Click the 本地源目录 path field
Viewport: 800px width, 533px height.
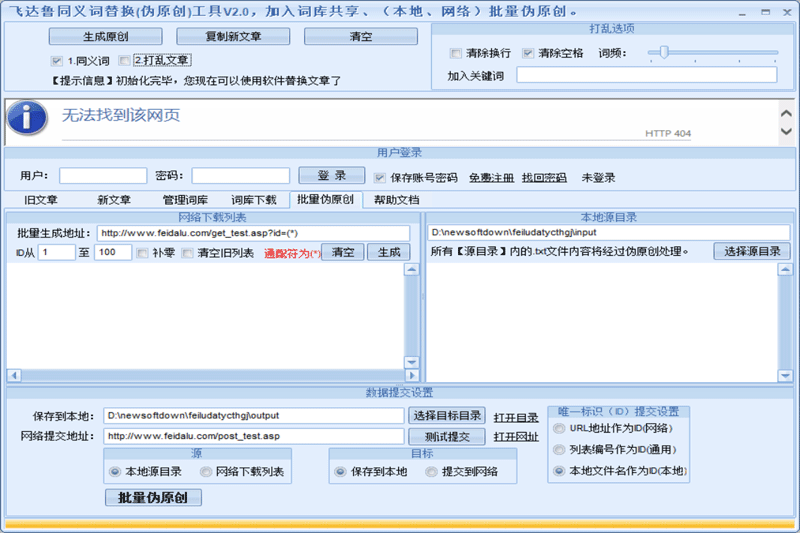click(608, 233)
